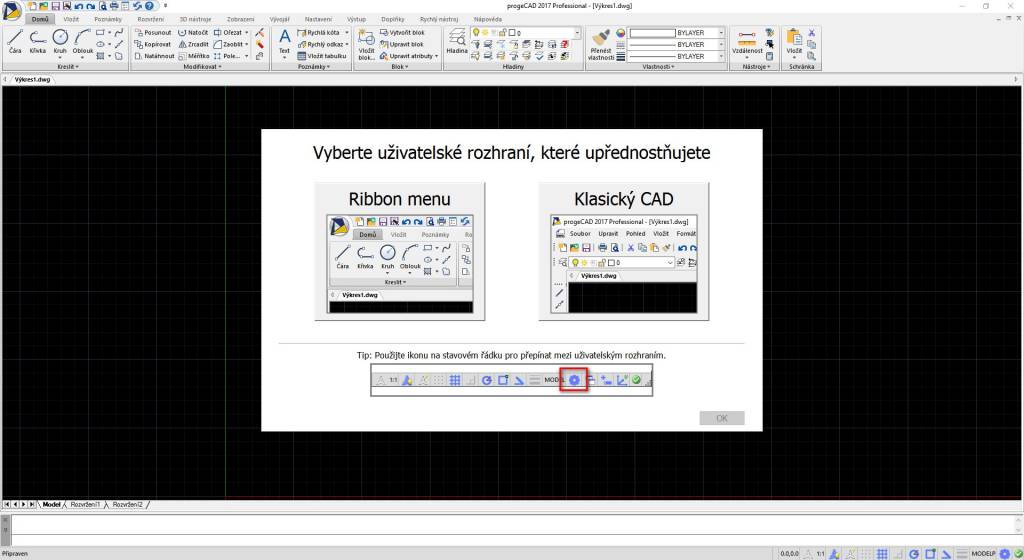
Task: Click Vytvořit blok button
Action: pyautogui.click(x=402, y=32)
